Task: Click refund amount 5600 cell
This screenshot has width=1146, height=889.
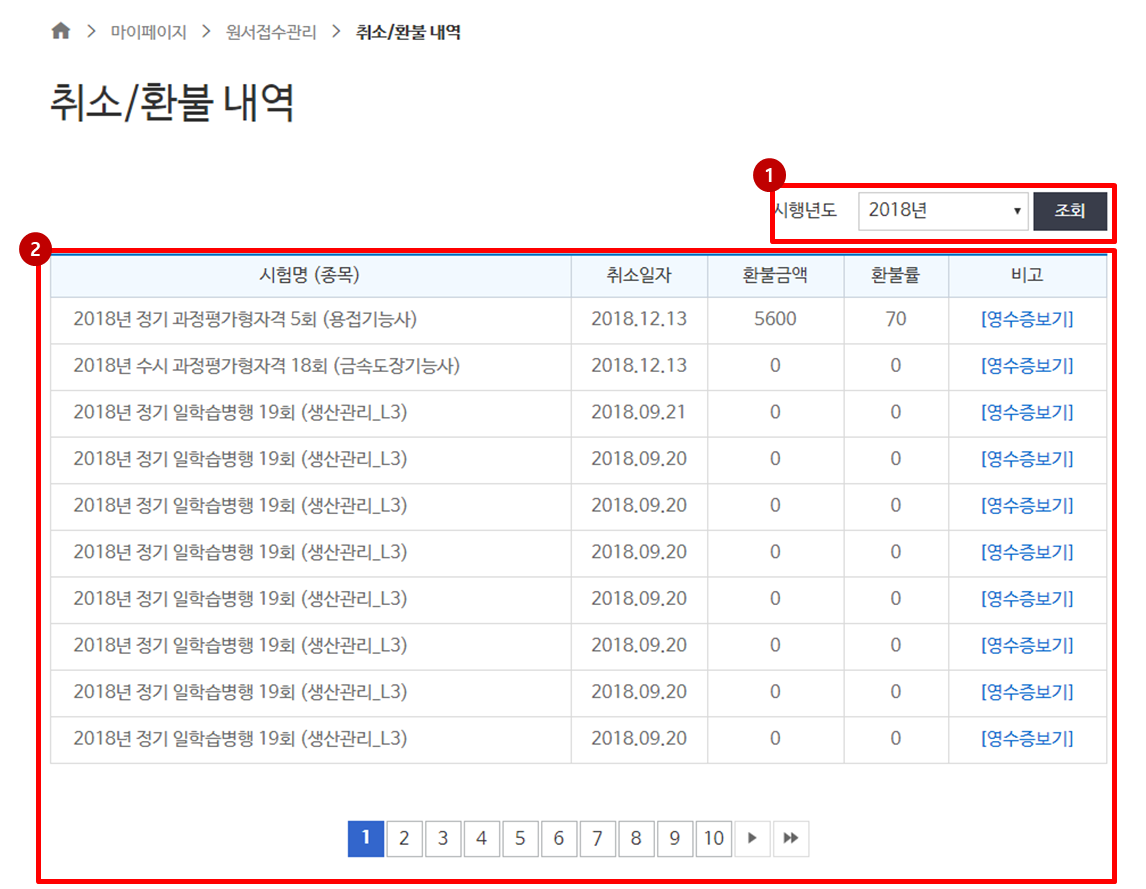Action: pyautogui.click(x=775, y=319)
